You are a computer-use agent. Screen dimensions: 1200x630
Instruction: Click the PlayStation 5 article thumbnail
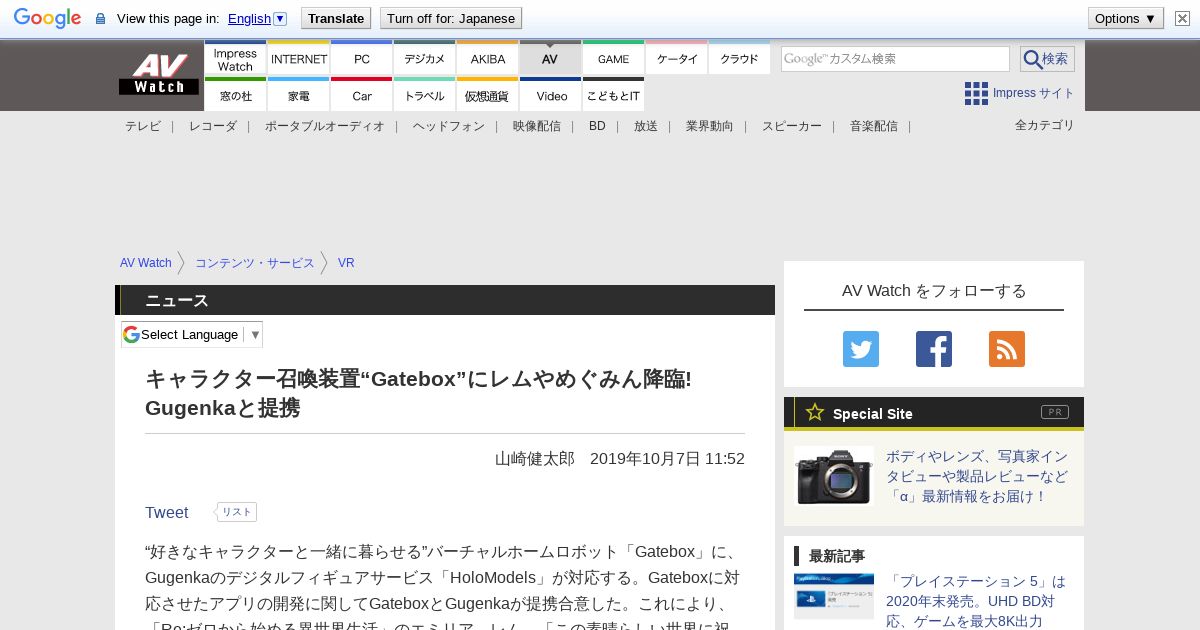(x=834, y=596)
